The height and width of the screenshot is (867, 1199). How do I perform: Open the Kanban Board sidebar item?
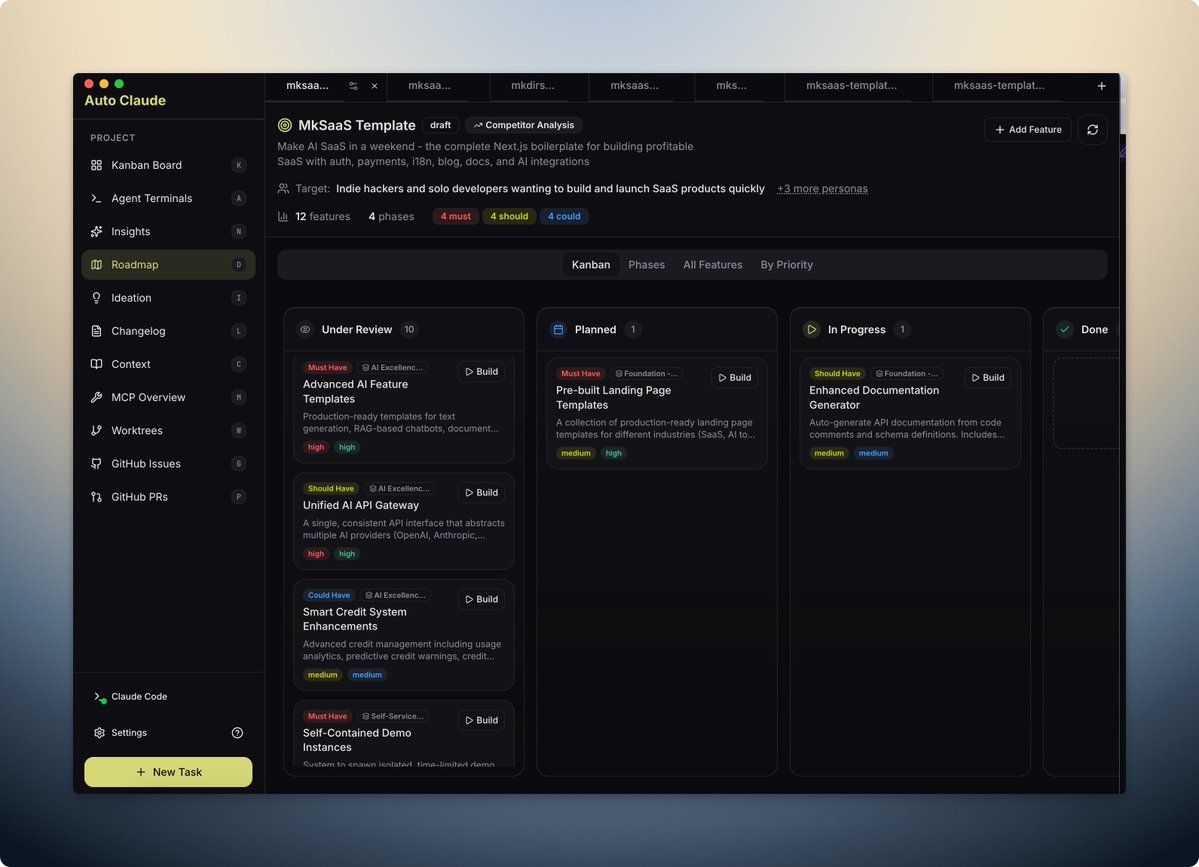click(167, 165)
